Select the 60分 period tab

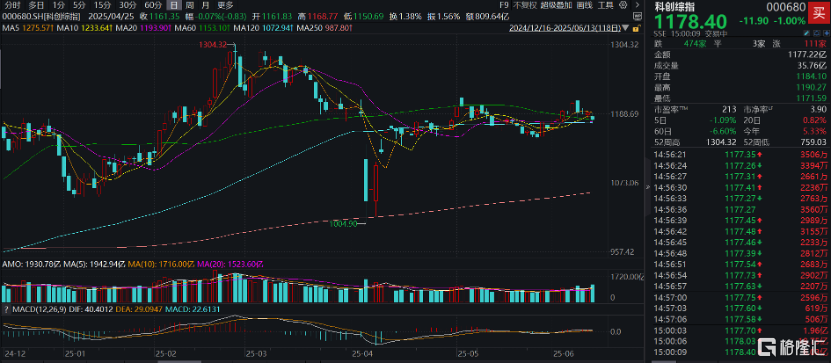[153, 5]
